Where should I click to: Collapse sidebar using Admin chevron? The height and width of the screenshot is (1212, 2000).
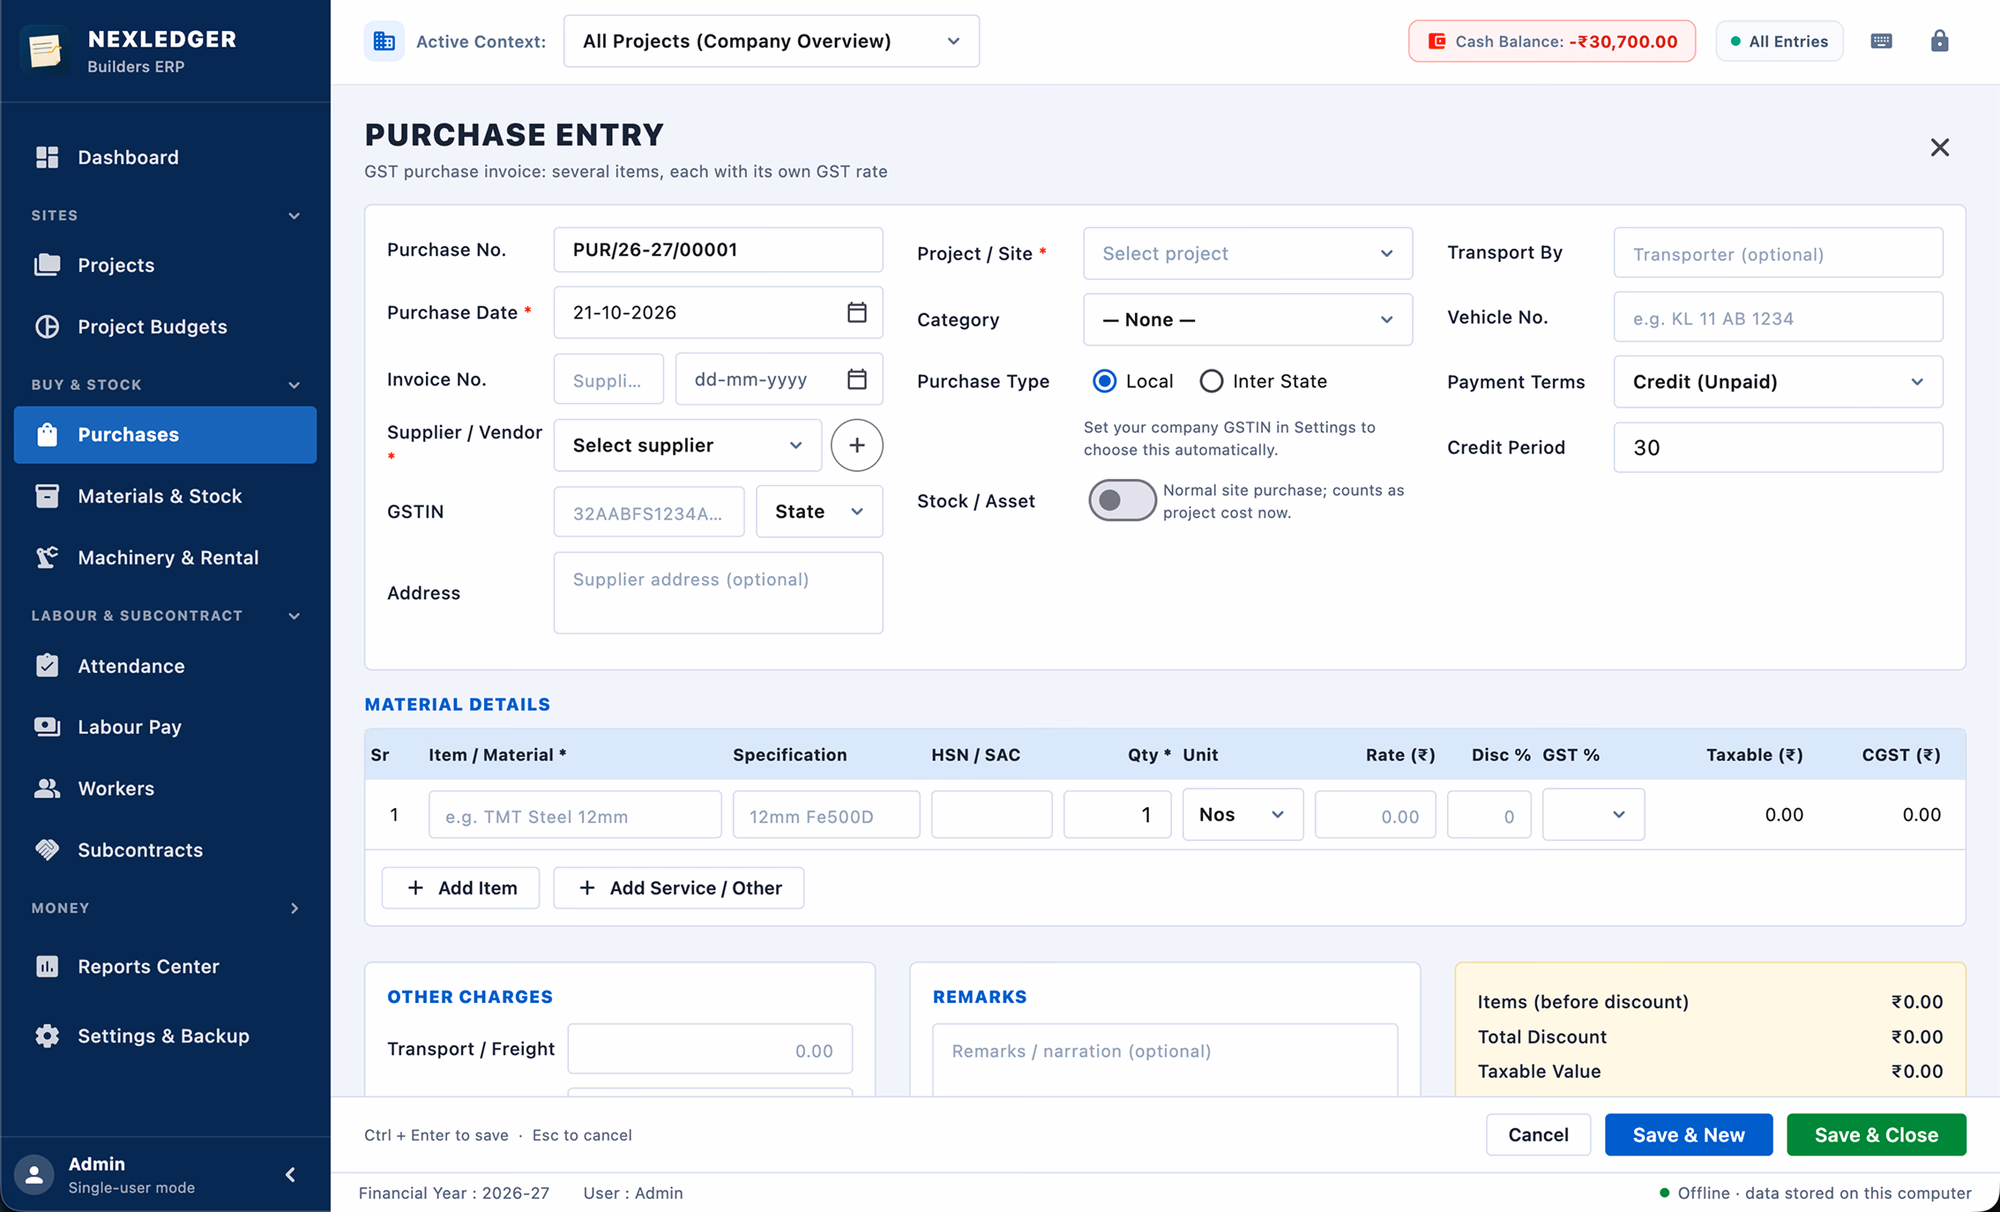pos(290,1174)
